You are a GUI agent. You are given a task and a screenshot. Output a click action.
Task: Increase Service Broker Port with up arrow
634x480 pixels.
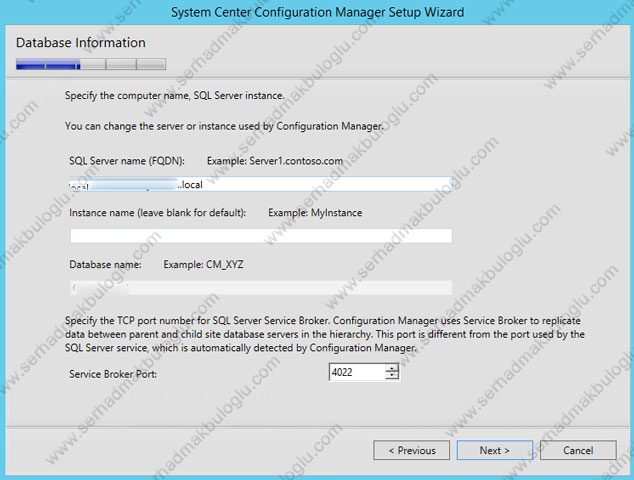[x=392, y=368]
